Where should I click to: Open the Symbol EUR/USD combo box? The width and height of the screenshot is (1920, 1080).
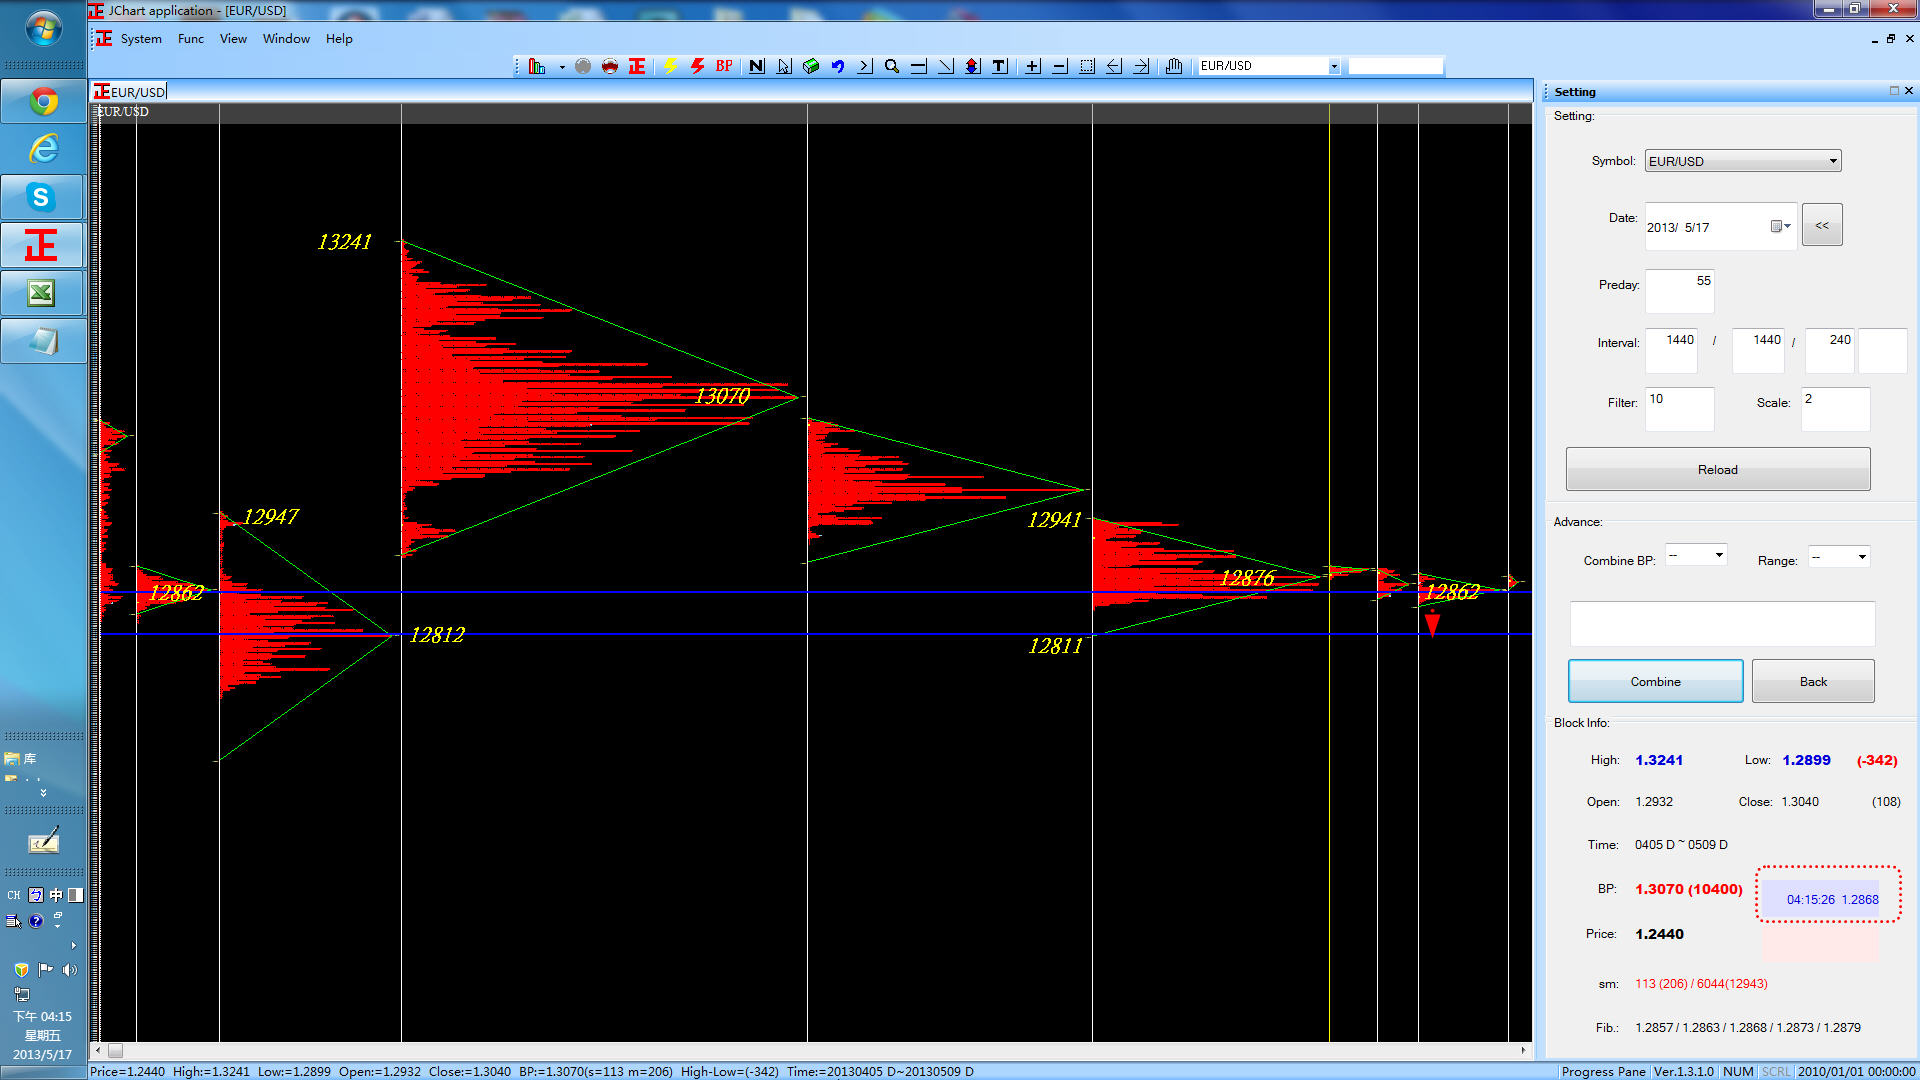point(1743,161)
